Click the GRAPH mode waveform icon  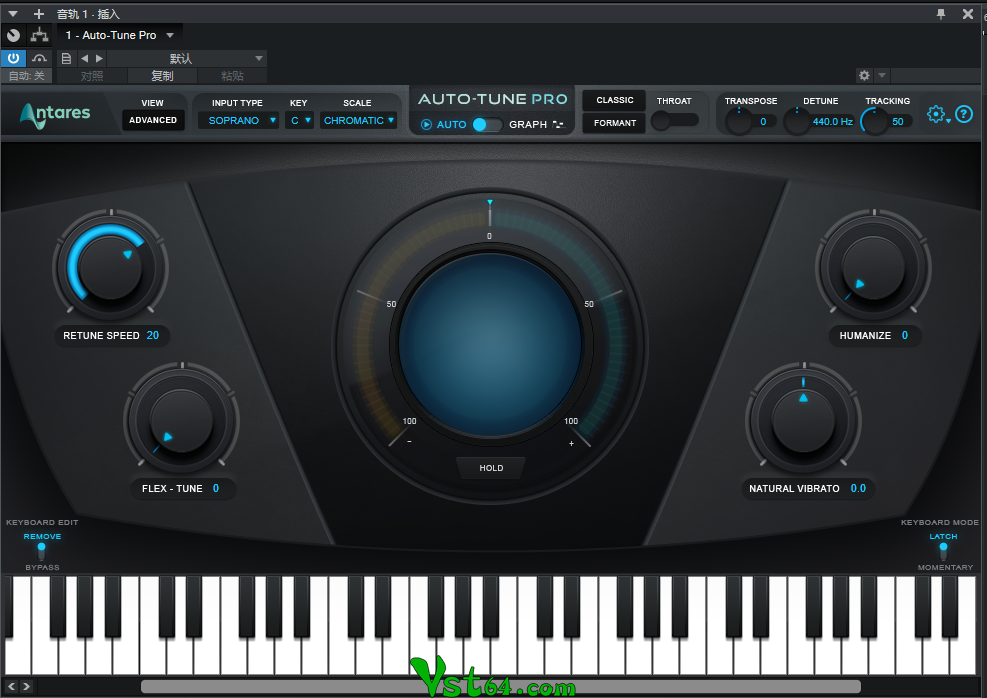coord(558,125)
